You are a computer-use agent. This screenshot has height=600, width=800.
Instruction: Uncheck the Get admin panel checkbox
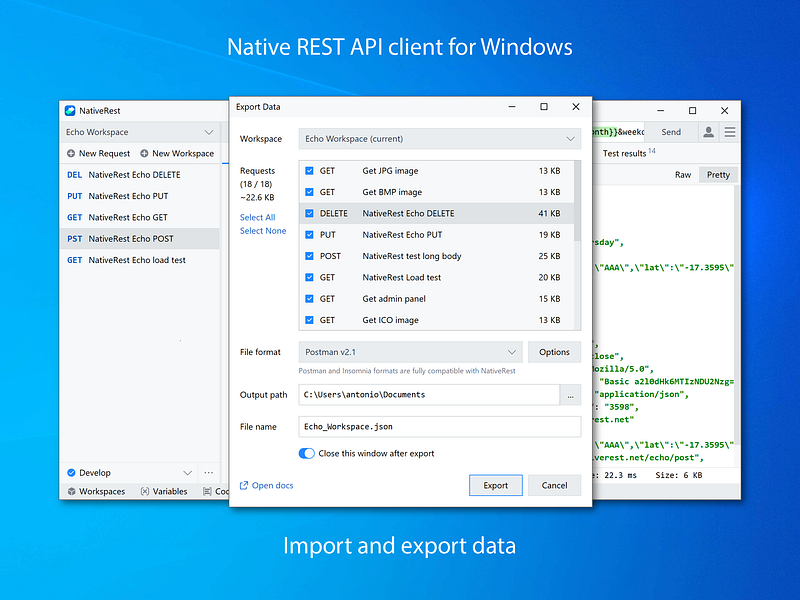[x=309, y=299]
